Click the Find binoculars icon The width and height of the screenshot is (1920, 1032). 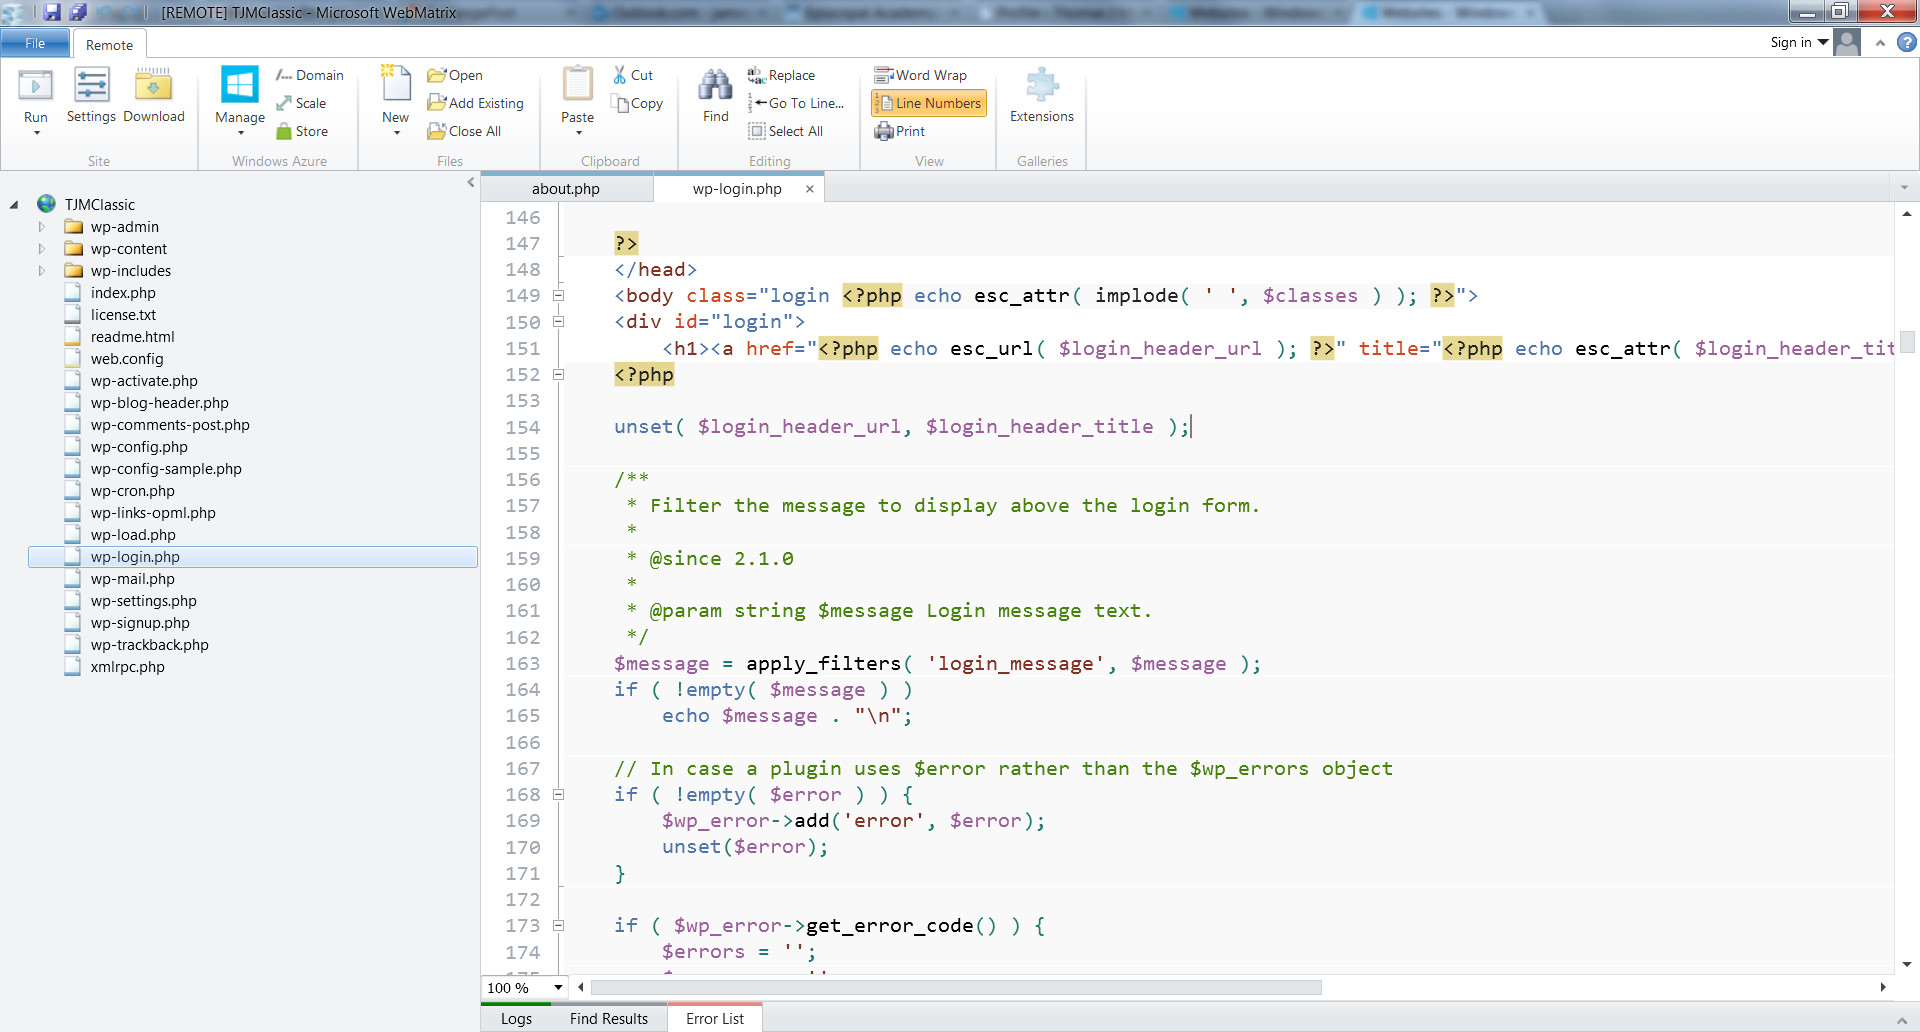pyautogui.click(x=715, y=86)
